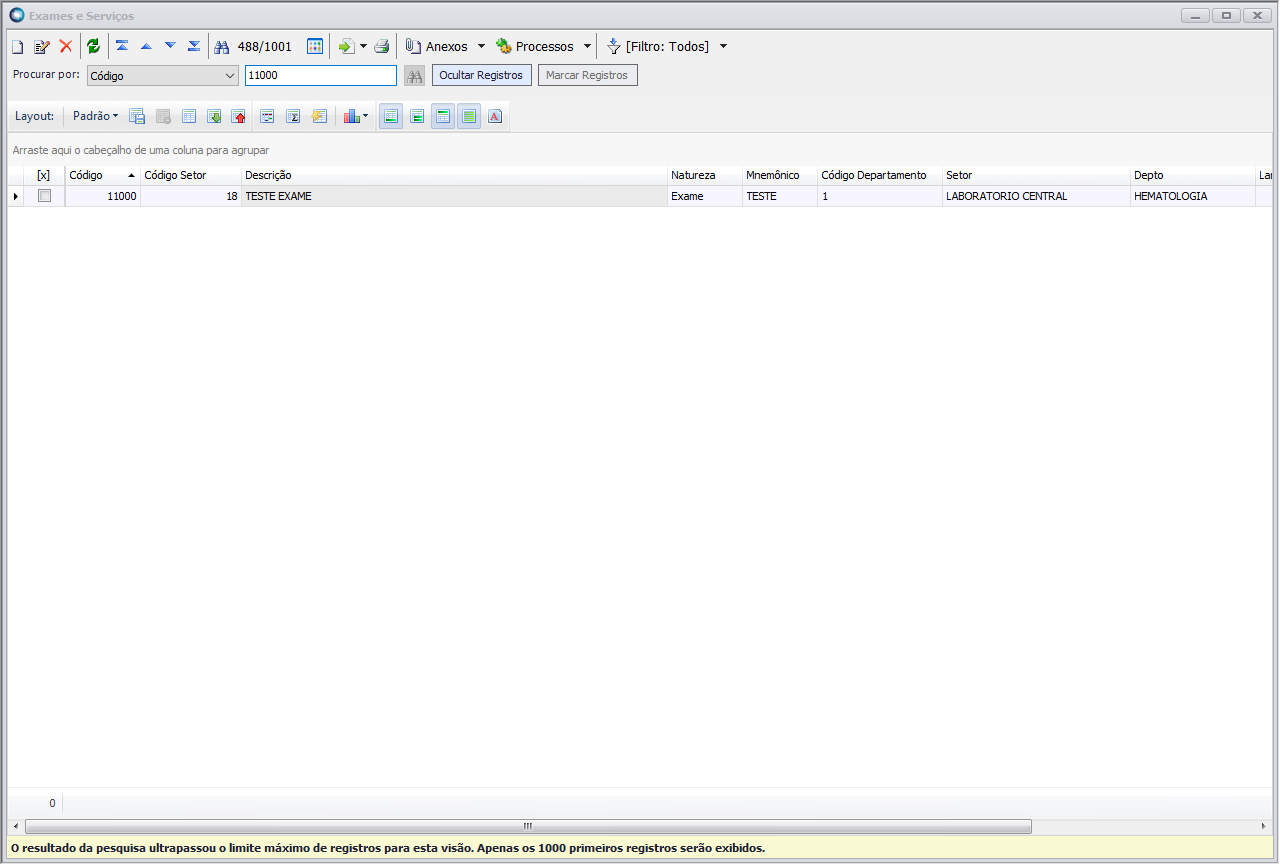The image size is (1280, 865).
Task: Click the printer icon
Action: (x=382, y=47)
